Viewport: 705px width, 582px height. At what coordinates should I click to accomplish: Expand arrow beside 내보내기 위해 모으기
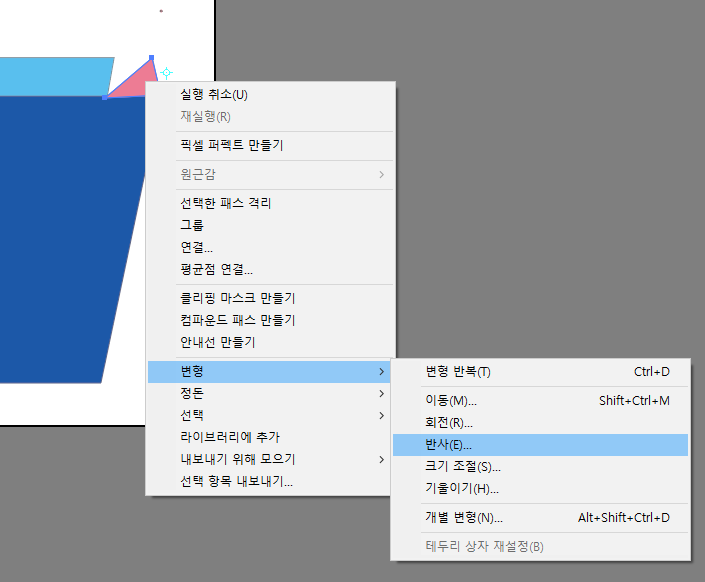tap(381, 459)
